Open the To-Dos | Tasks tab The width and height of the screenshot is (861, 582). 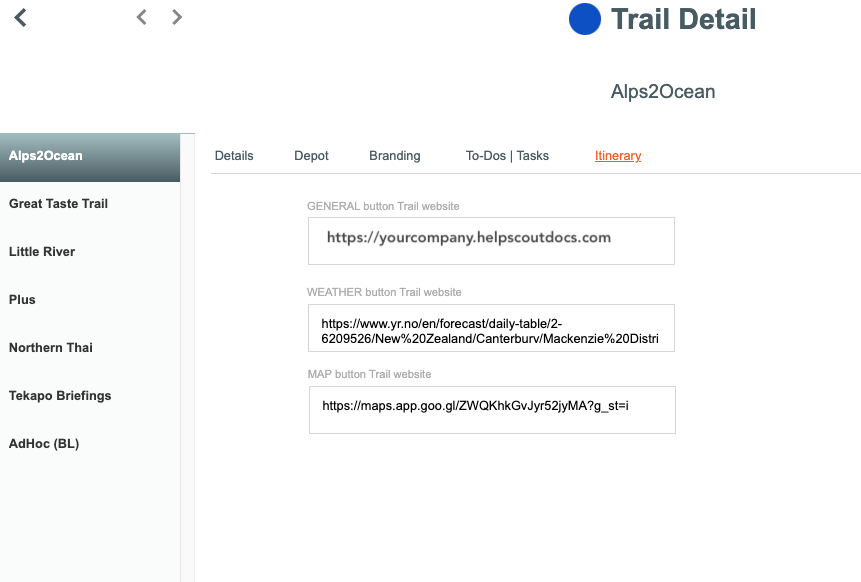[507, 156]
